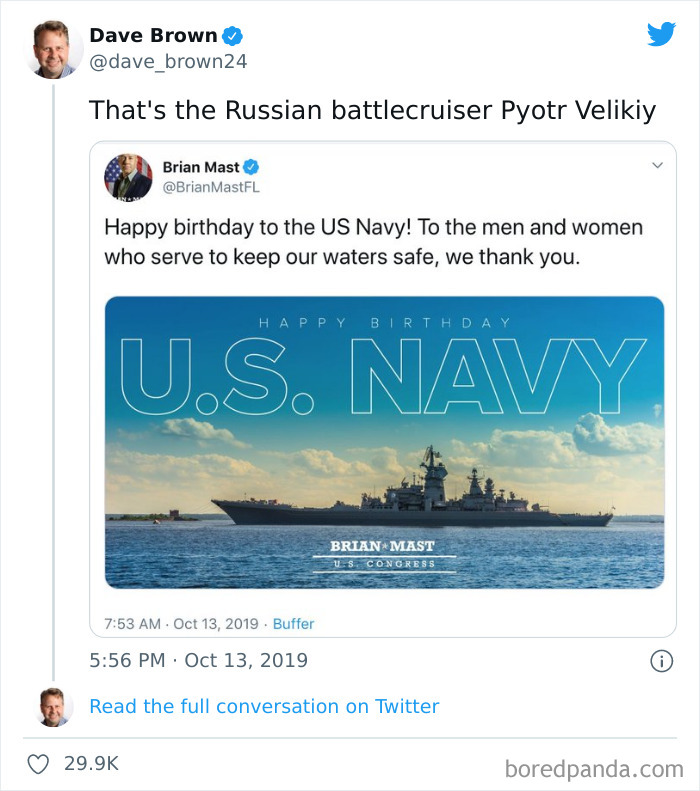The height and width of the screenshot is (791, 700).
Task: Click the 29.9K likes count
Action: point(91,763)
